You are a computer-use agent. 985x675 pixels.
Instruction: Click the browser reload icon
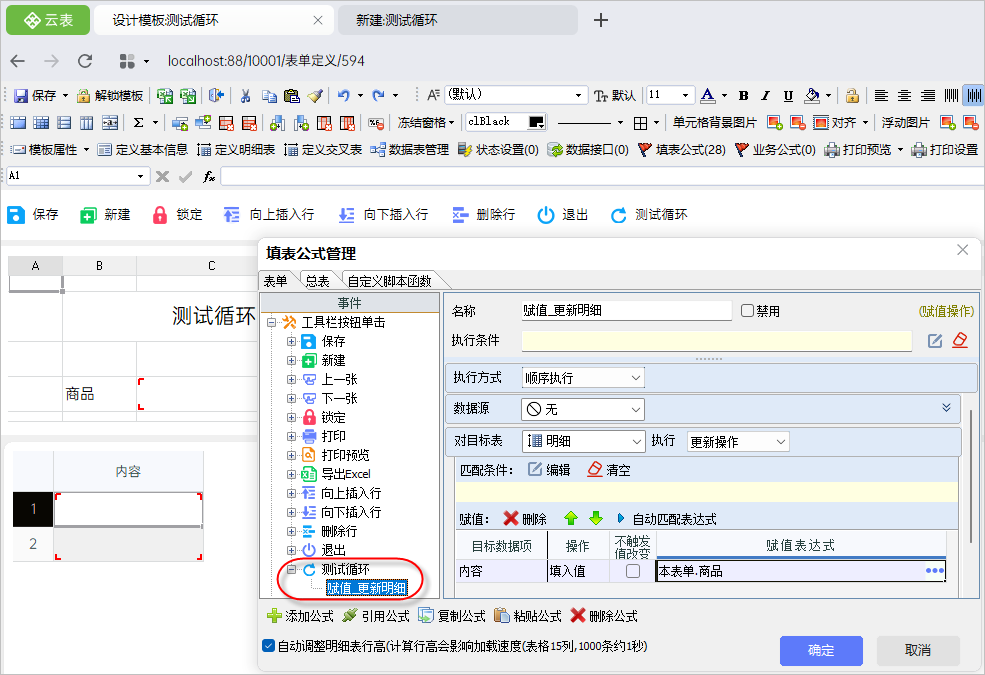[x=85, y=61]
